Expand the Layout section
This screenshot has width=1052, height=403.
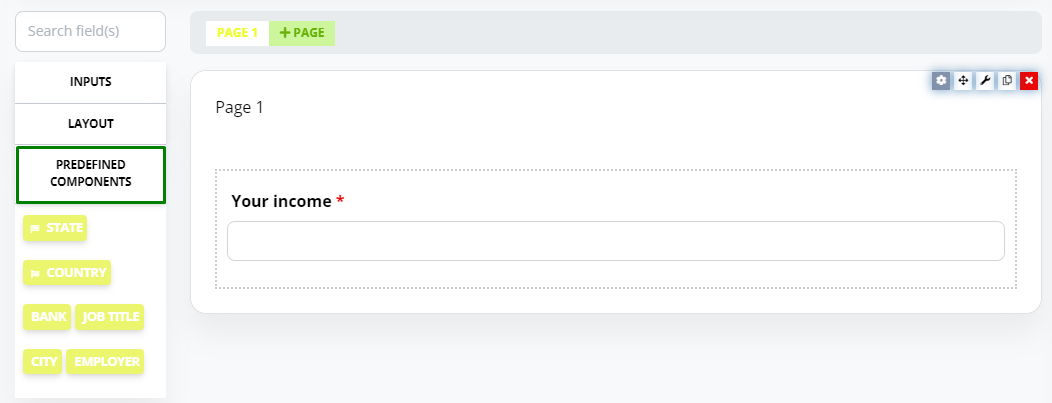[91, 124]
